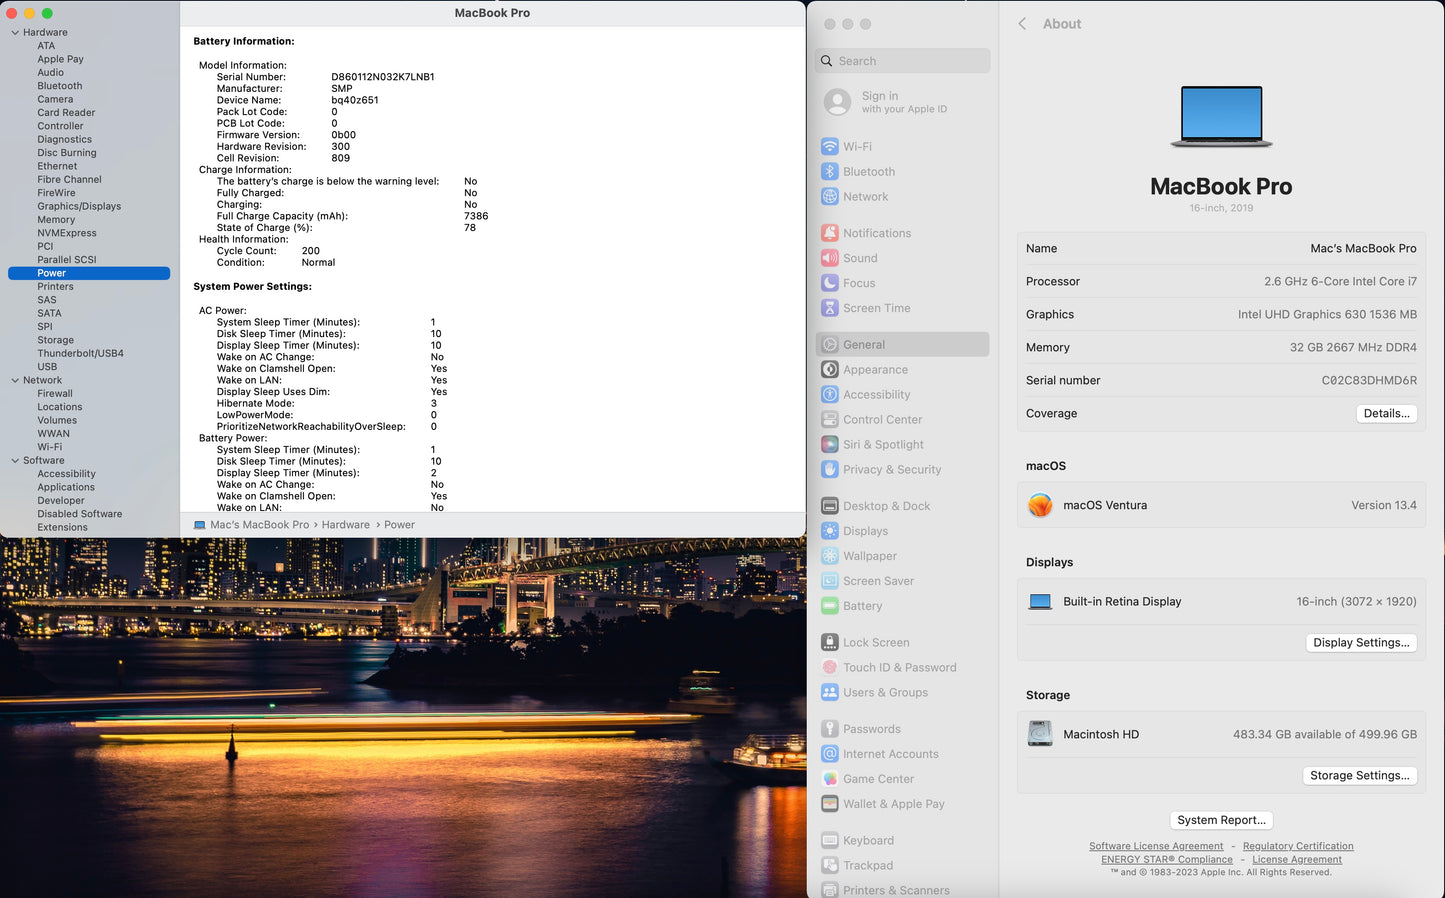Image resolution: width=1445 pixels, height=898 pixels.
Task: Click the Coverage Details button
Action: [x=1386, y=413]
